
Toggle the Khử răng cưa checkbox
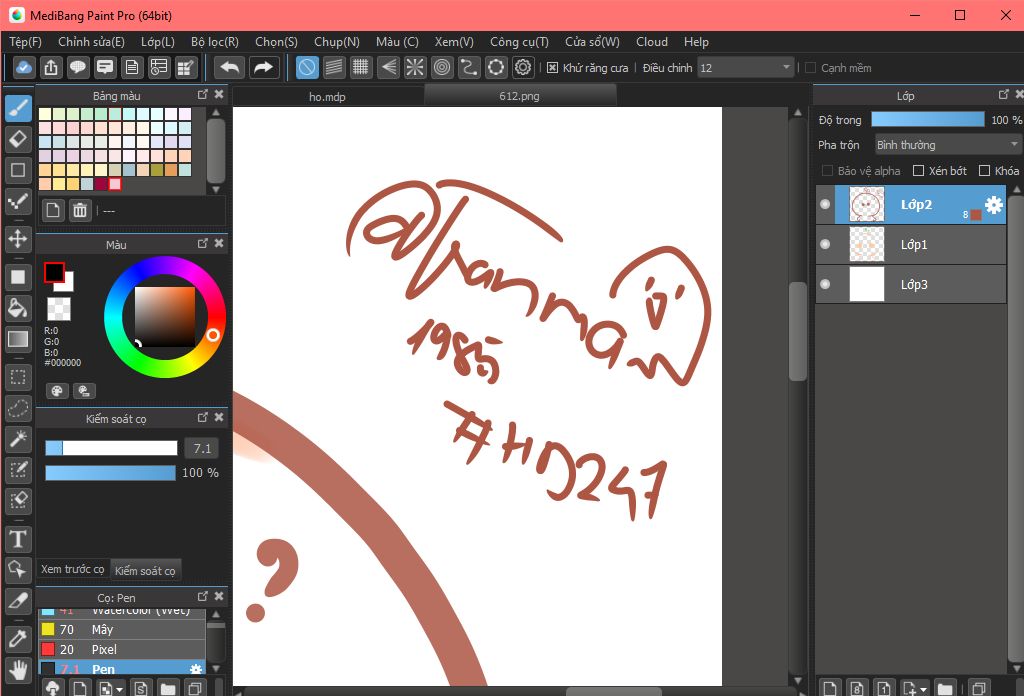[x=552, y=68]
